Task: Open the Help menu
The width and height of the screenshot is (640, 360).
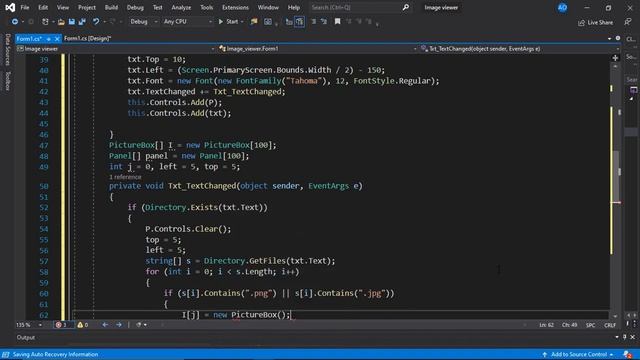Action: click(293, 7)
